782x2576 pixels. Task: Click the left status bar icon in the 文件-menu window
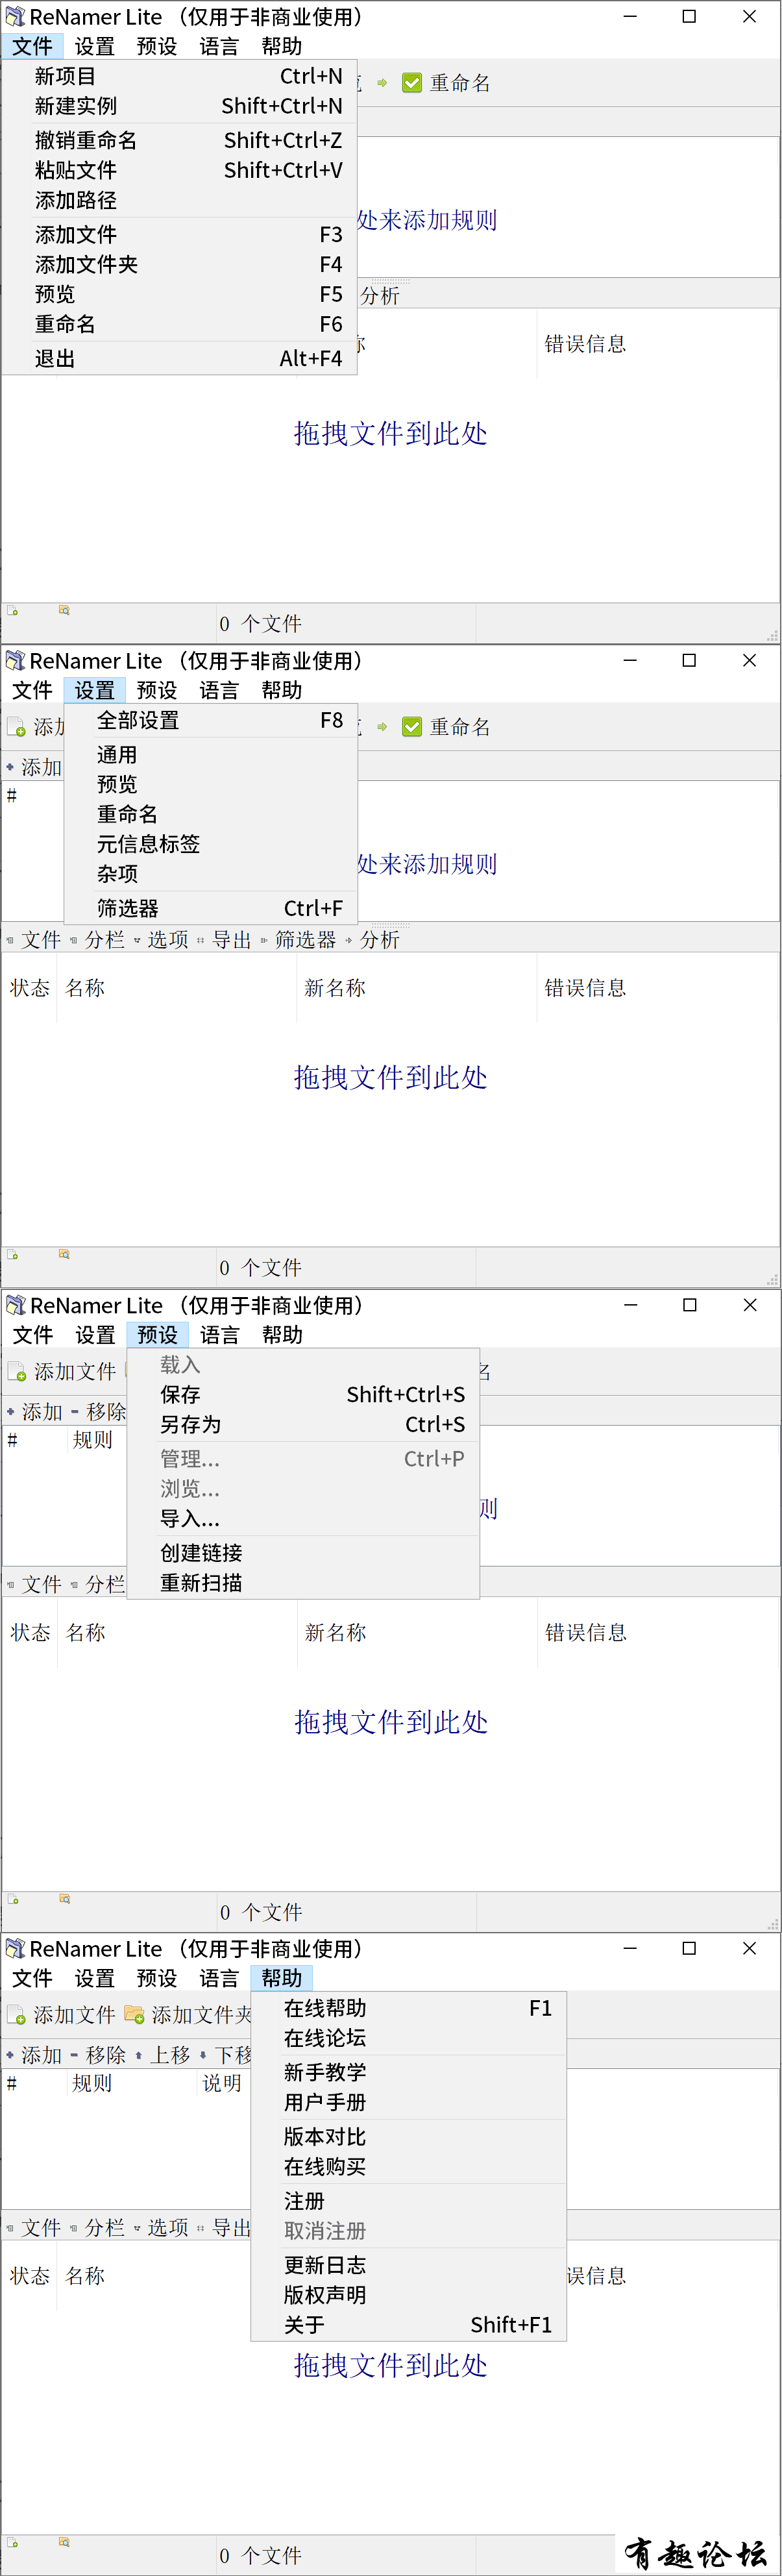(13, 610)
